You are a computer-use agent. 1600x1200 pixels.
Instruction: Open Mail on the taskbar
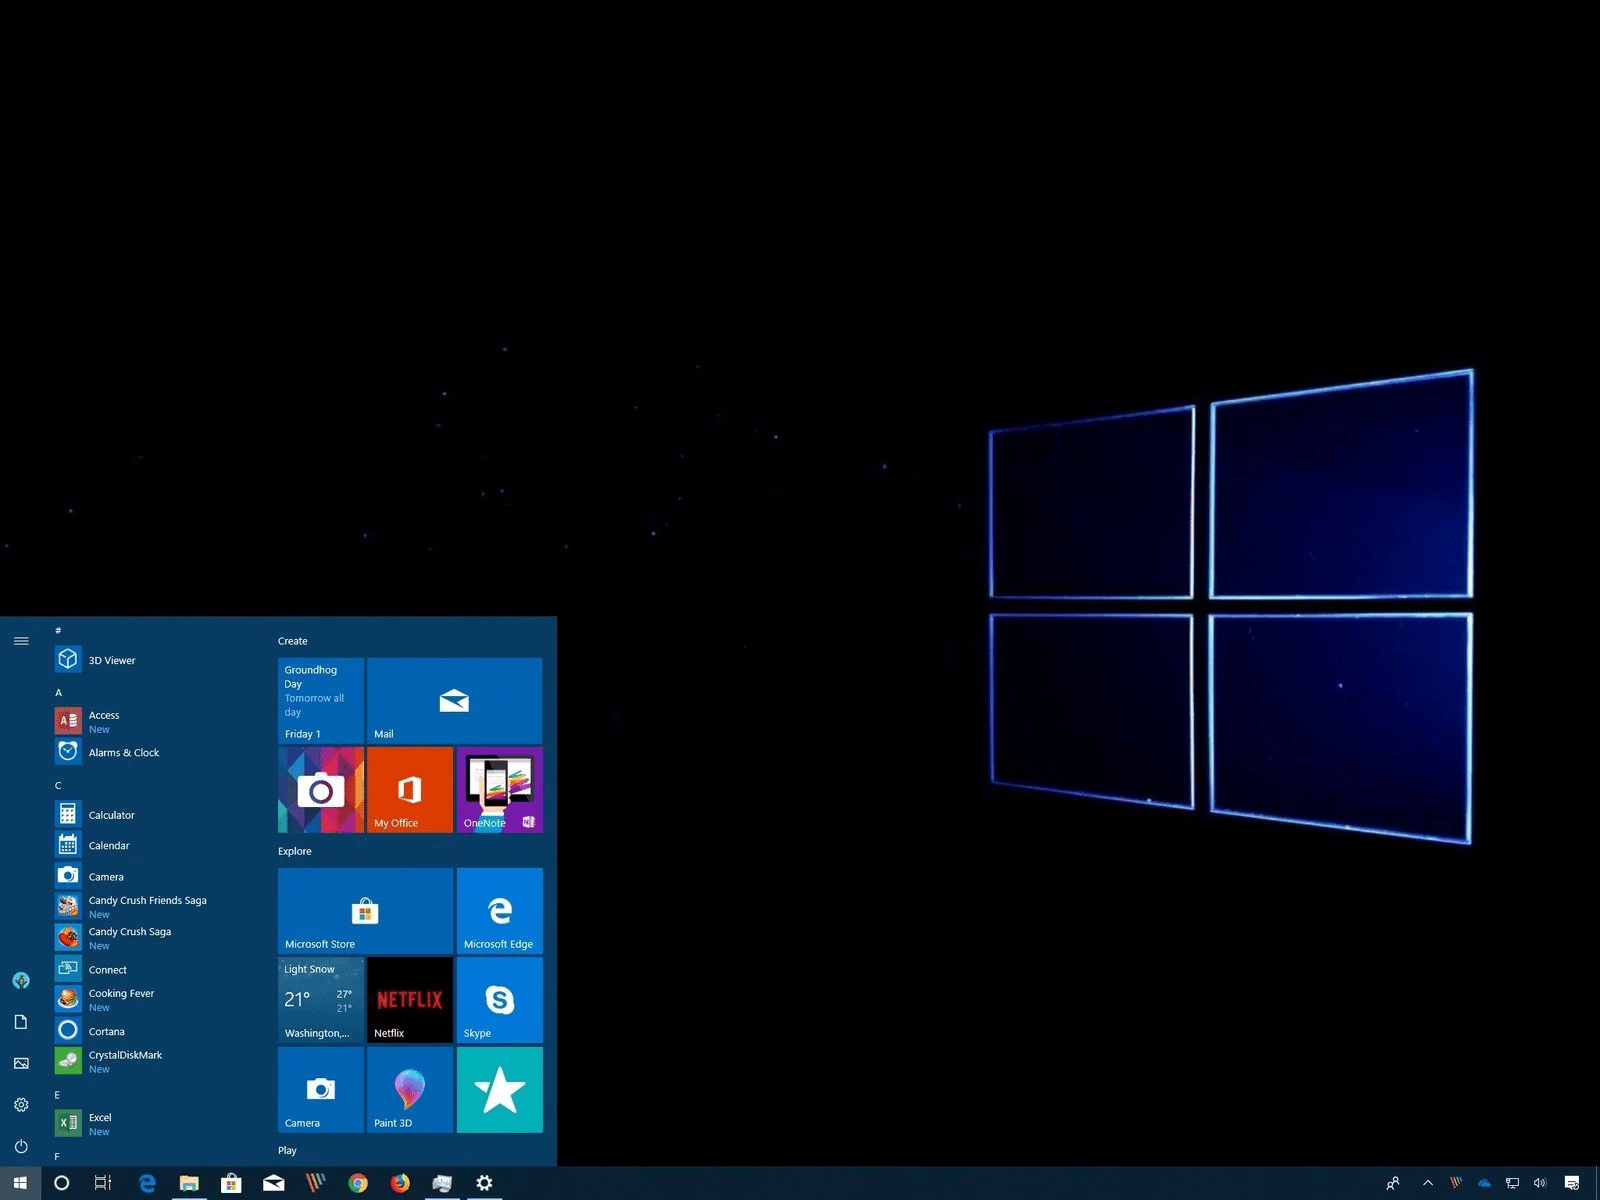coord(273,1183)
